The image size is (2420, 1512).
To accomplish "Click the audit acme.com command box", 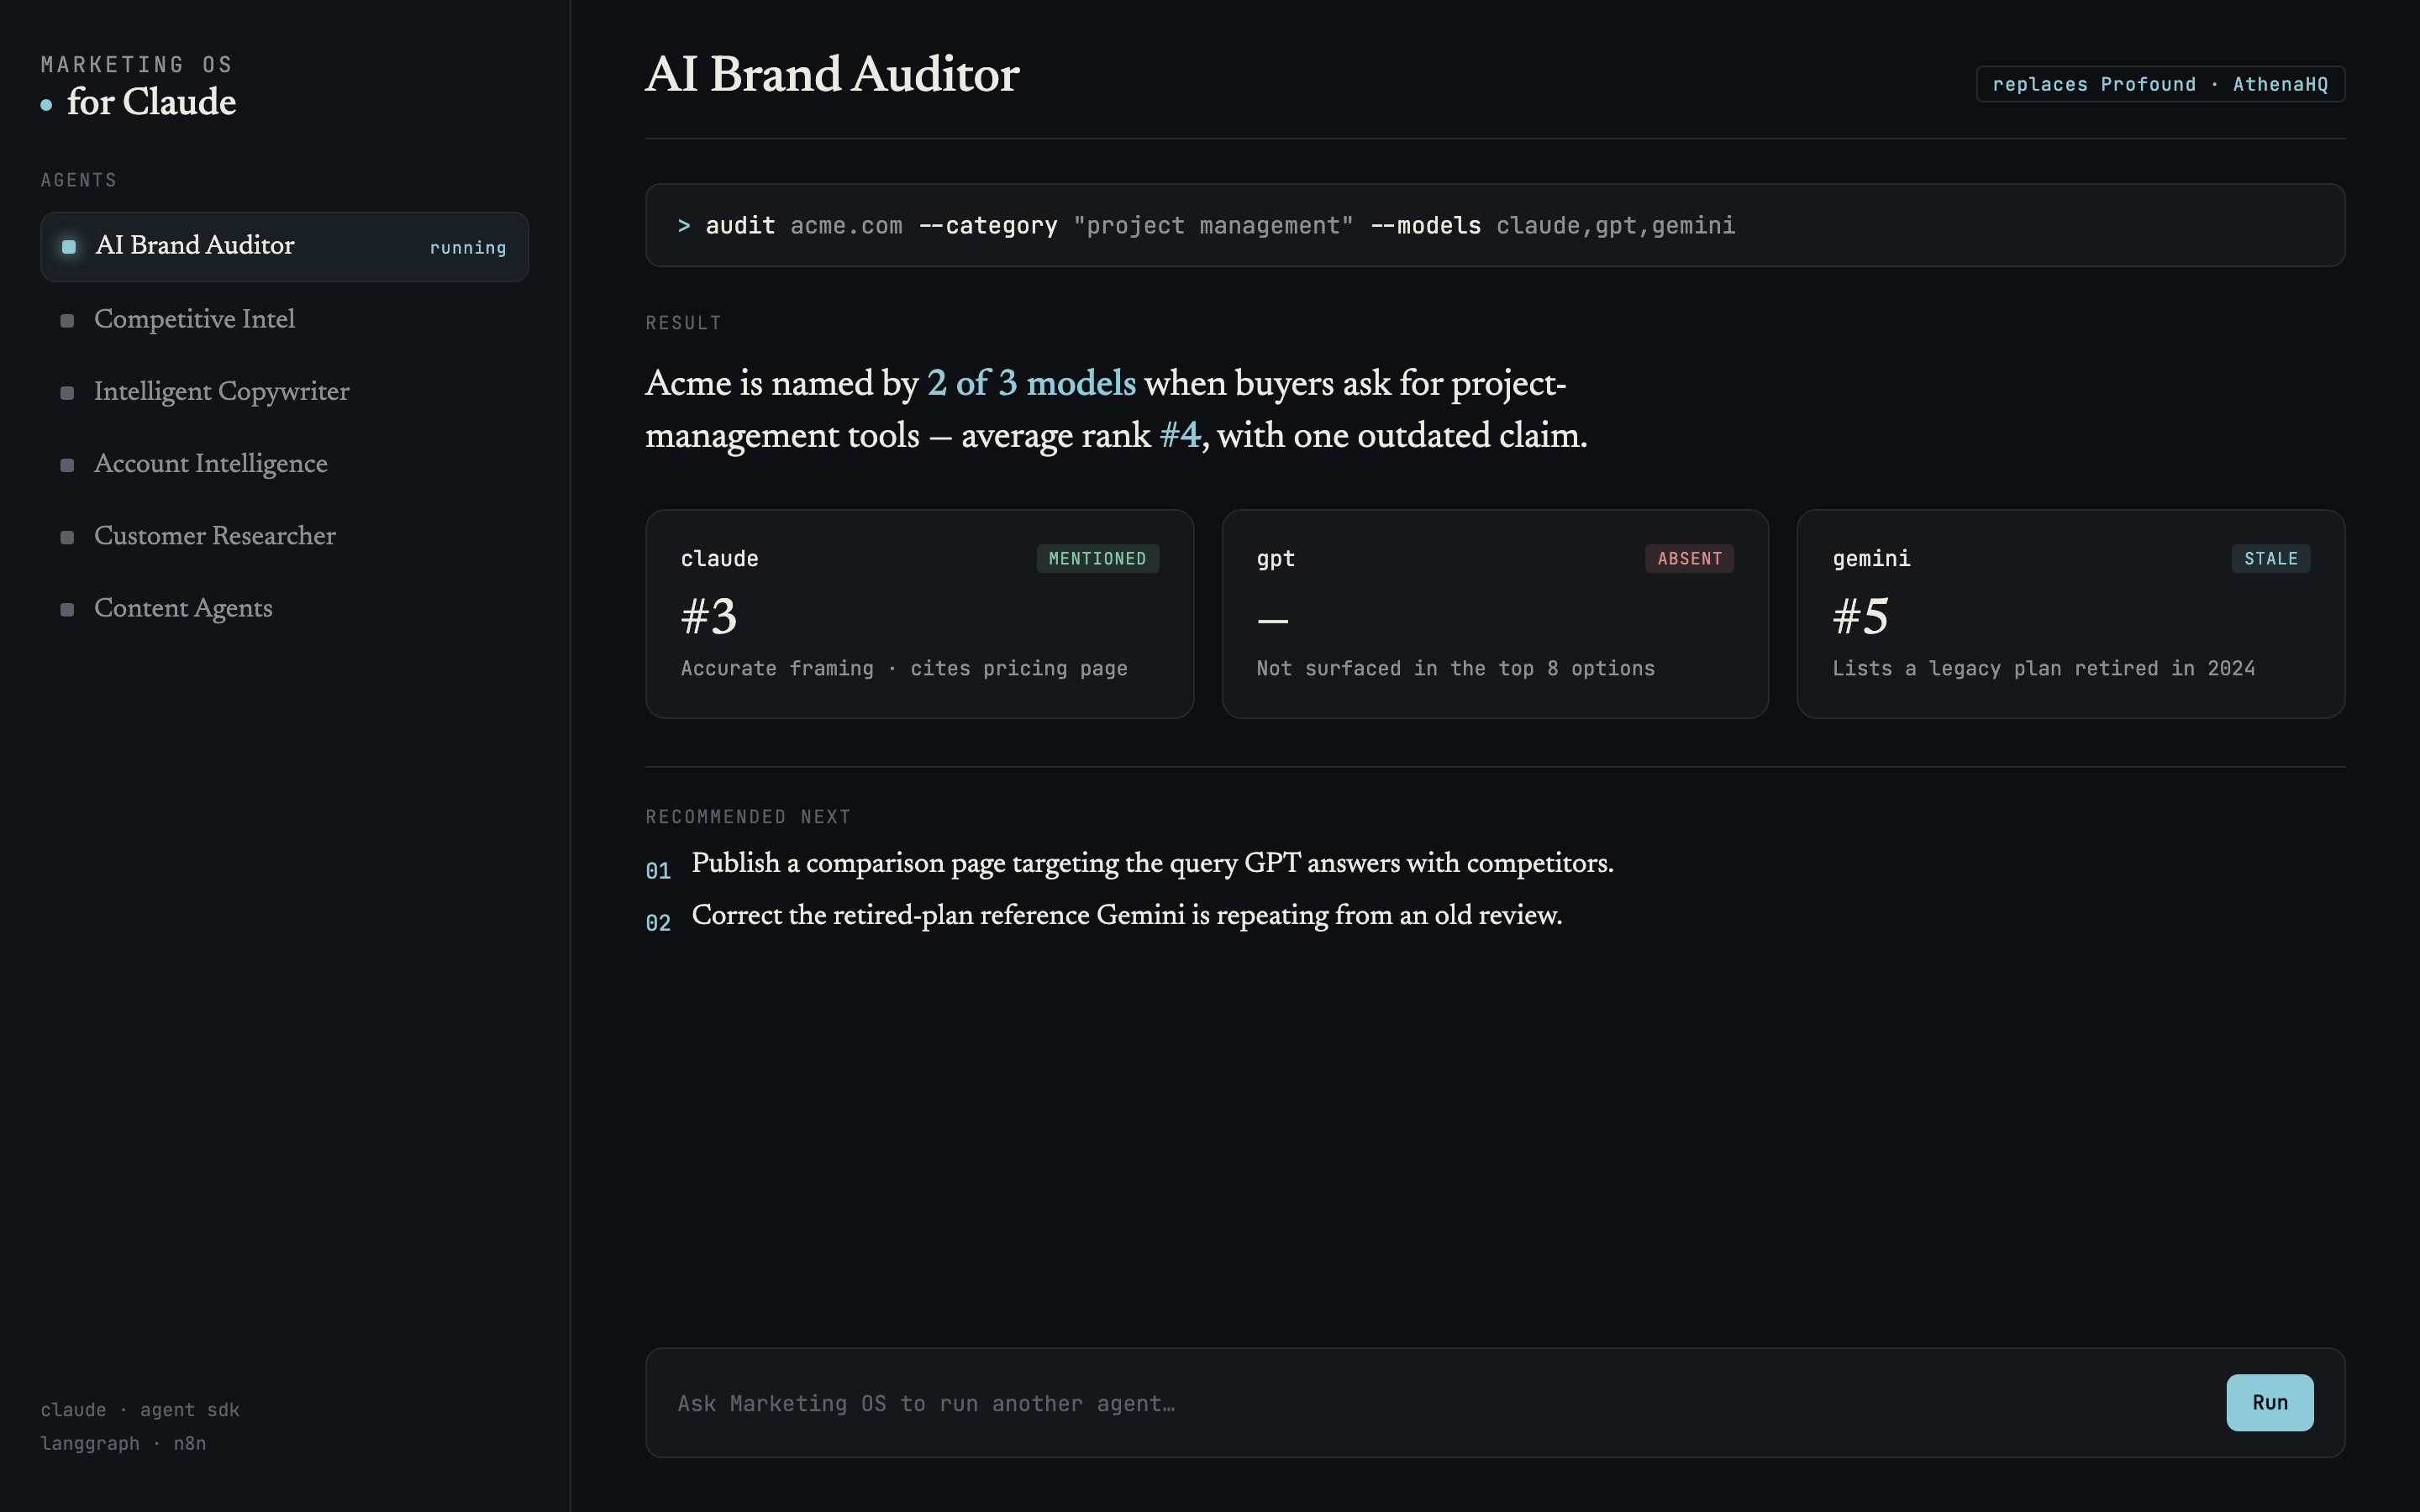I will pyautogui.click(x=1495, y=225).
